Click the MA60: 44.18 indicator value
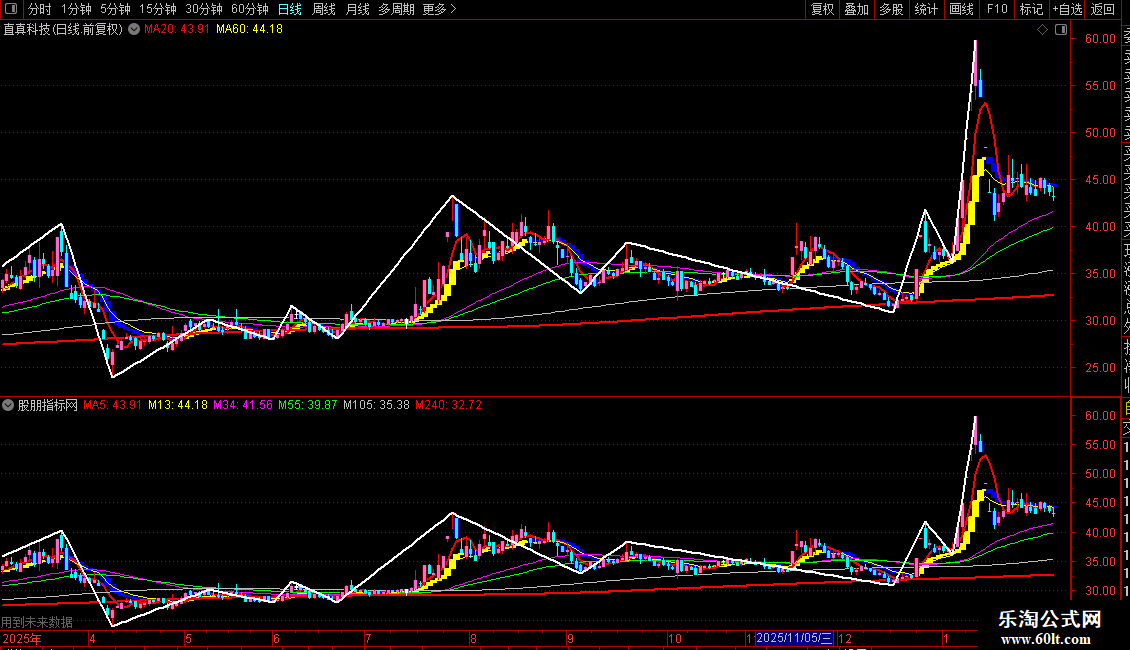 (249, 30)
